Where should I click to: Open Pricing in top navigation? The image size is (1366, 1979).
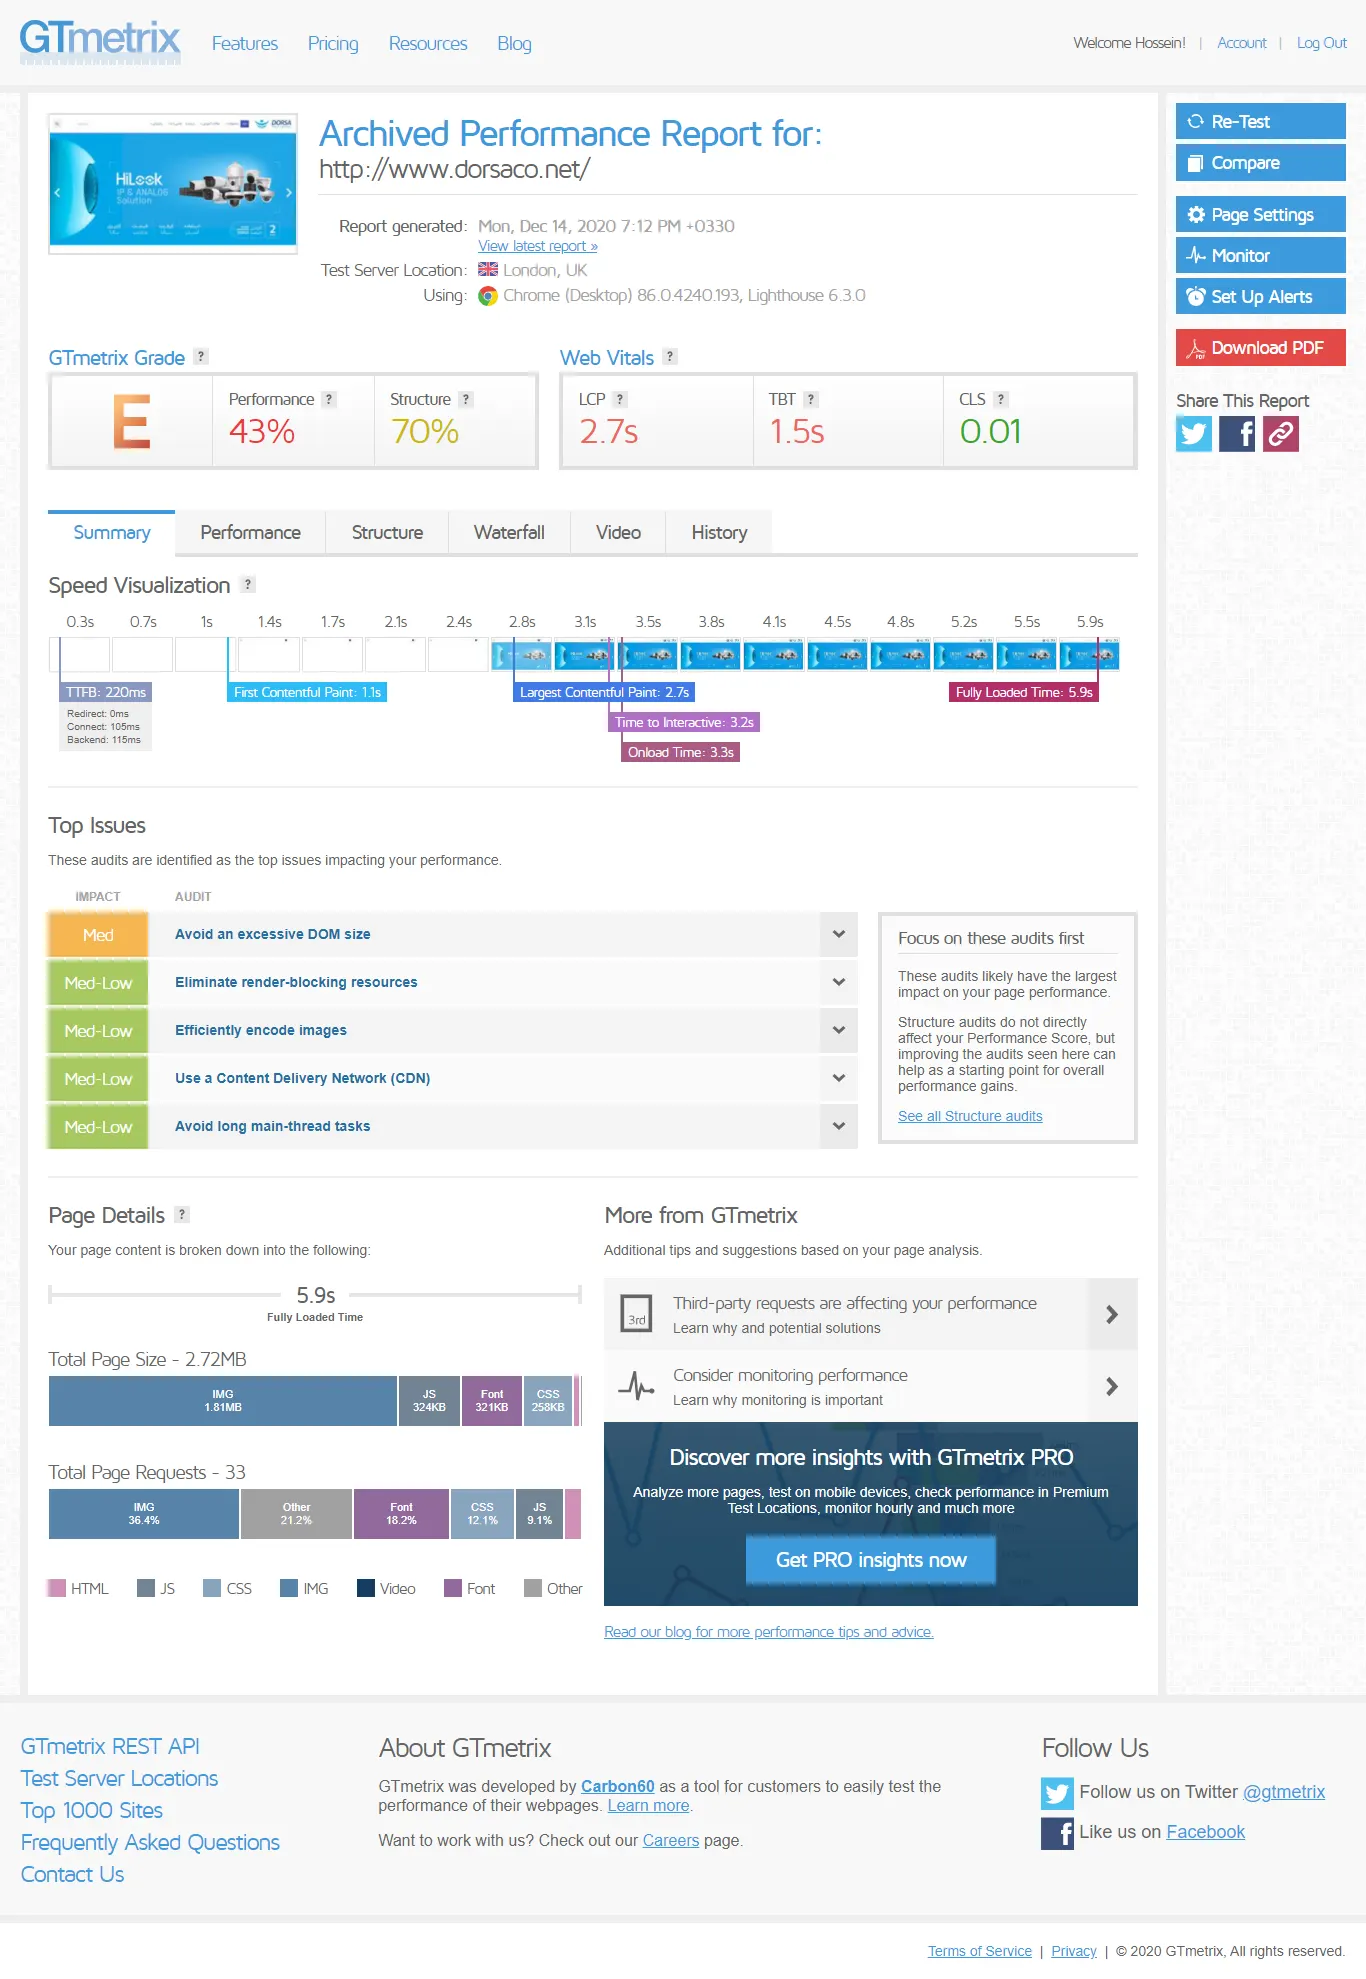tap(333, 44)
